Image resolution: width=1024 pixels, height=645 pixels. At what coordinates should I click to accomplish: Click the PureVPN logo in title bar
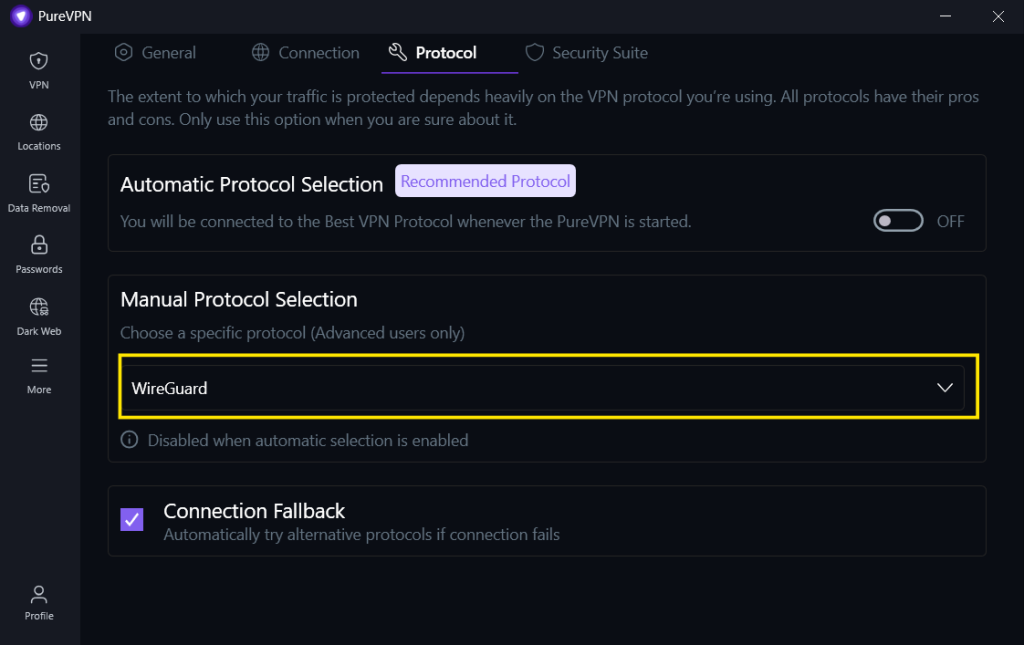pos(21,16)
